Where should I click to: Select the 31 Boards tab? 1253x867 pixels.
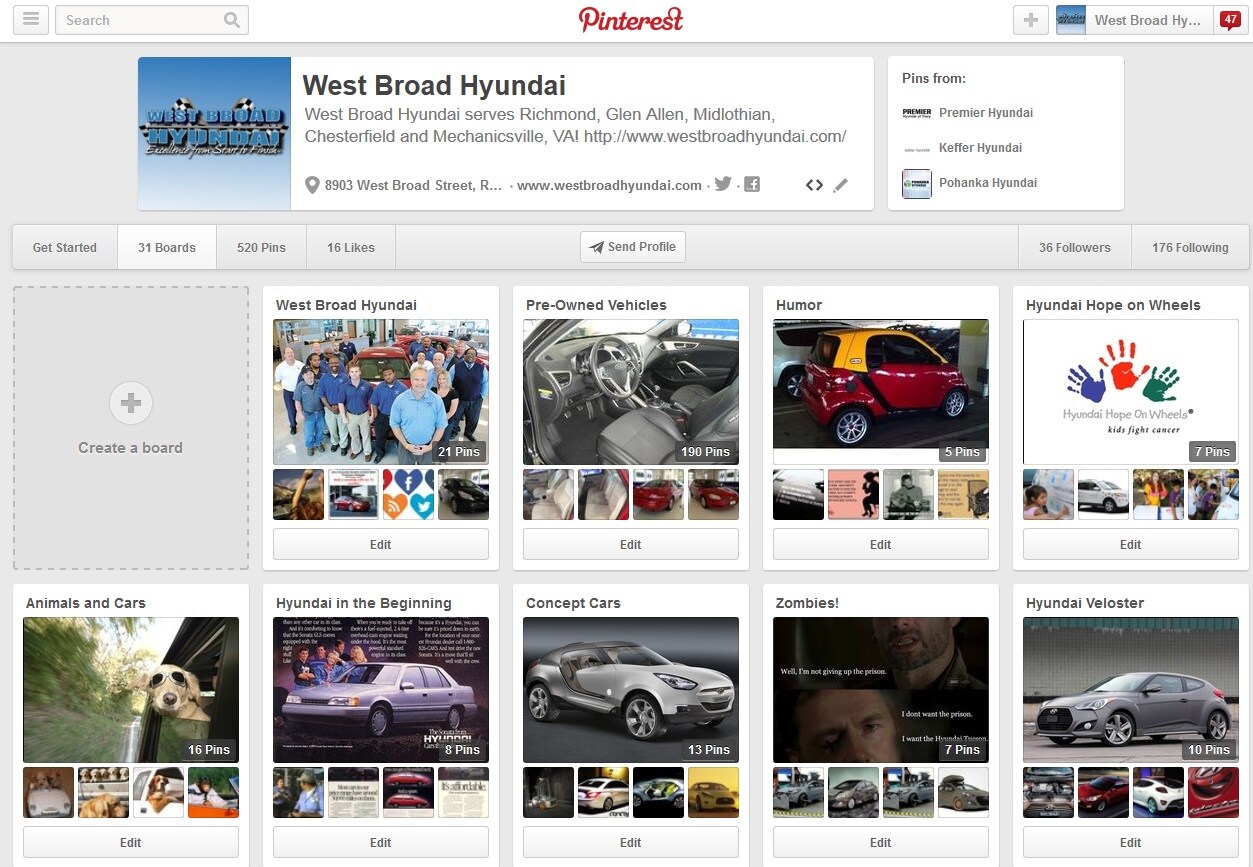point(167,247)
